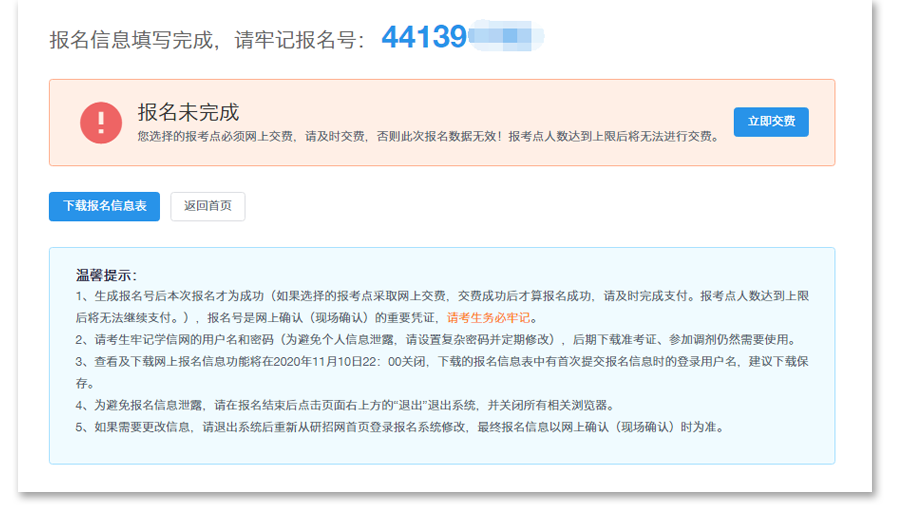Click the blue registration number 44139
Viewport: 898px width, 518px height.
coord(424,38)
